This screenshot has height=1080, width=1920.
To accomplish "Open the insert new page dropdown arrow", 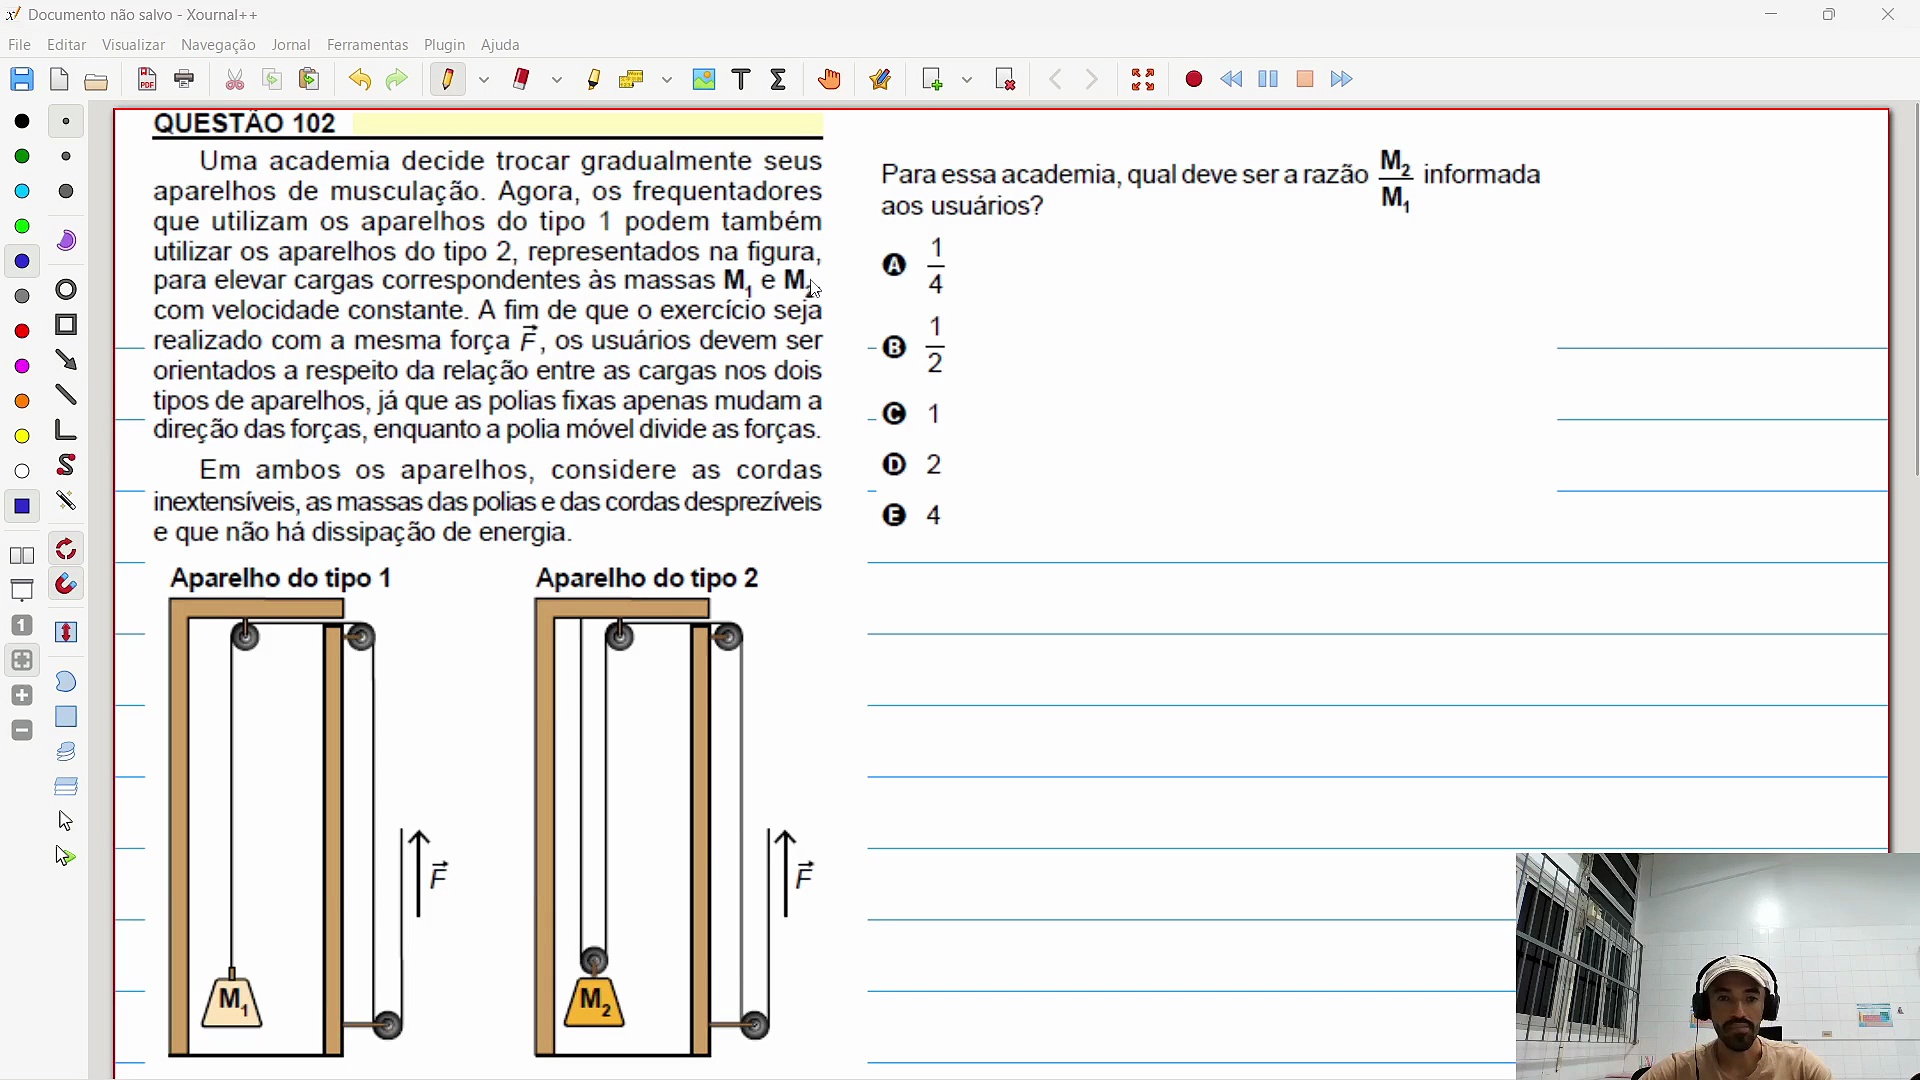I will [968, 80].
